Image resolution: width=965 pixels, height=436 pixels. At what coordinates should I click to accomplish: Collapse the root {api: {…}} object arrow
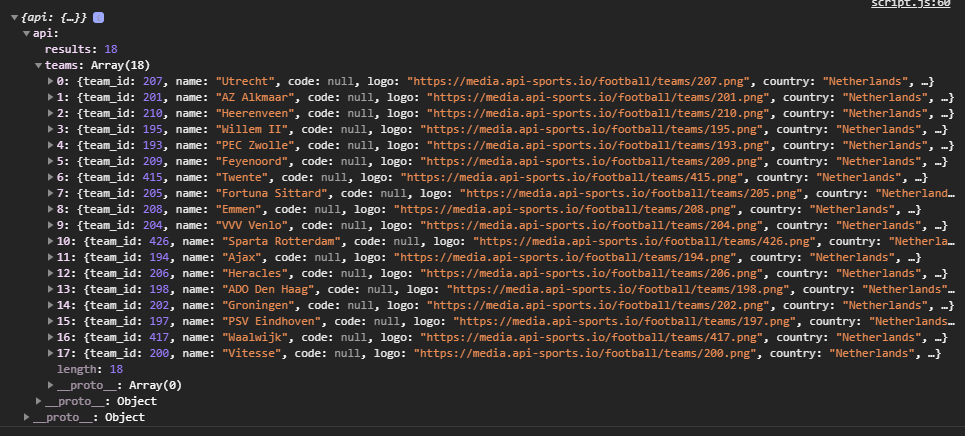14,18
